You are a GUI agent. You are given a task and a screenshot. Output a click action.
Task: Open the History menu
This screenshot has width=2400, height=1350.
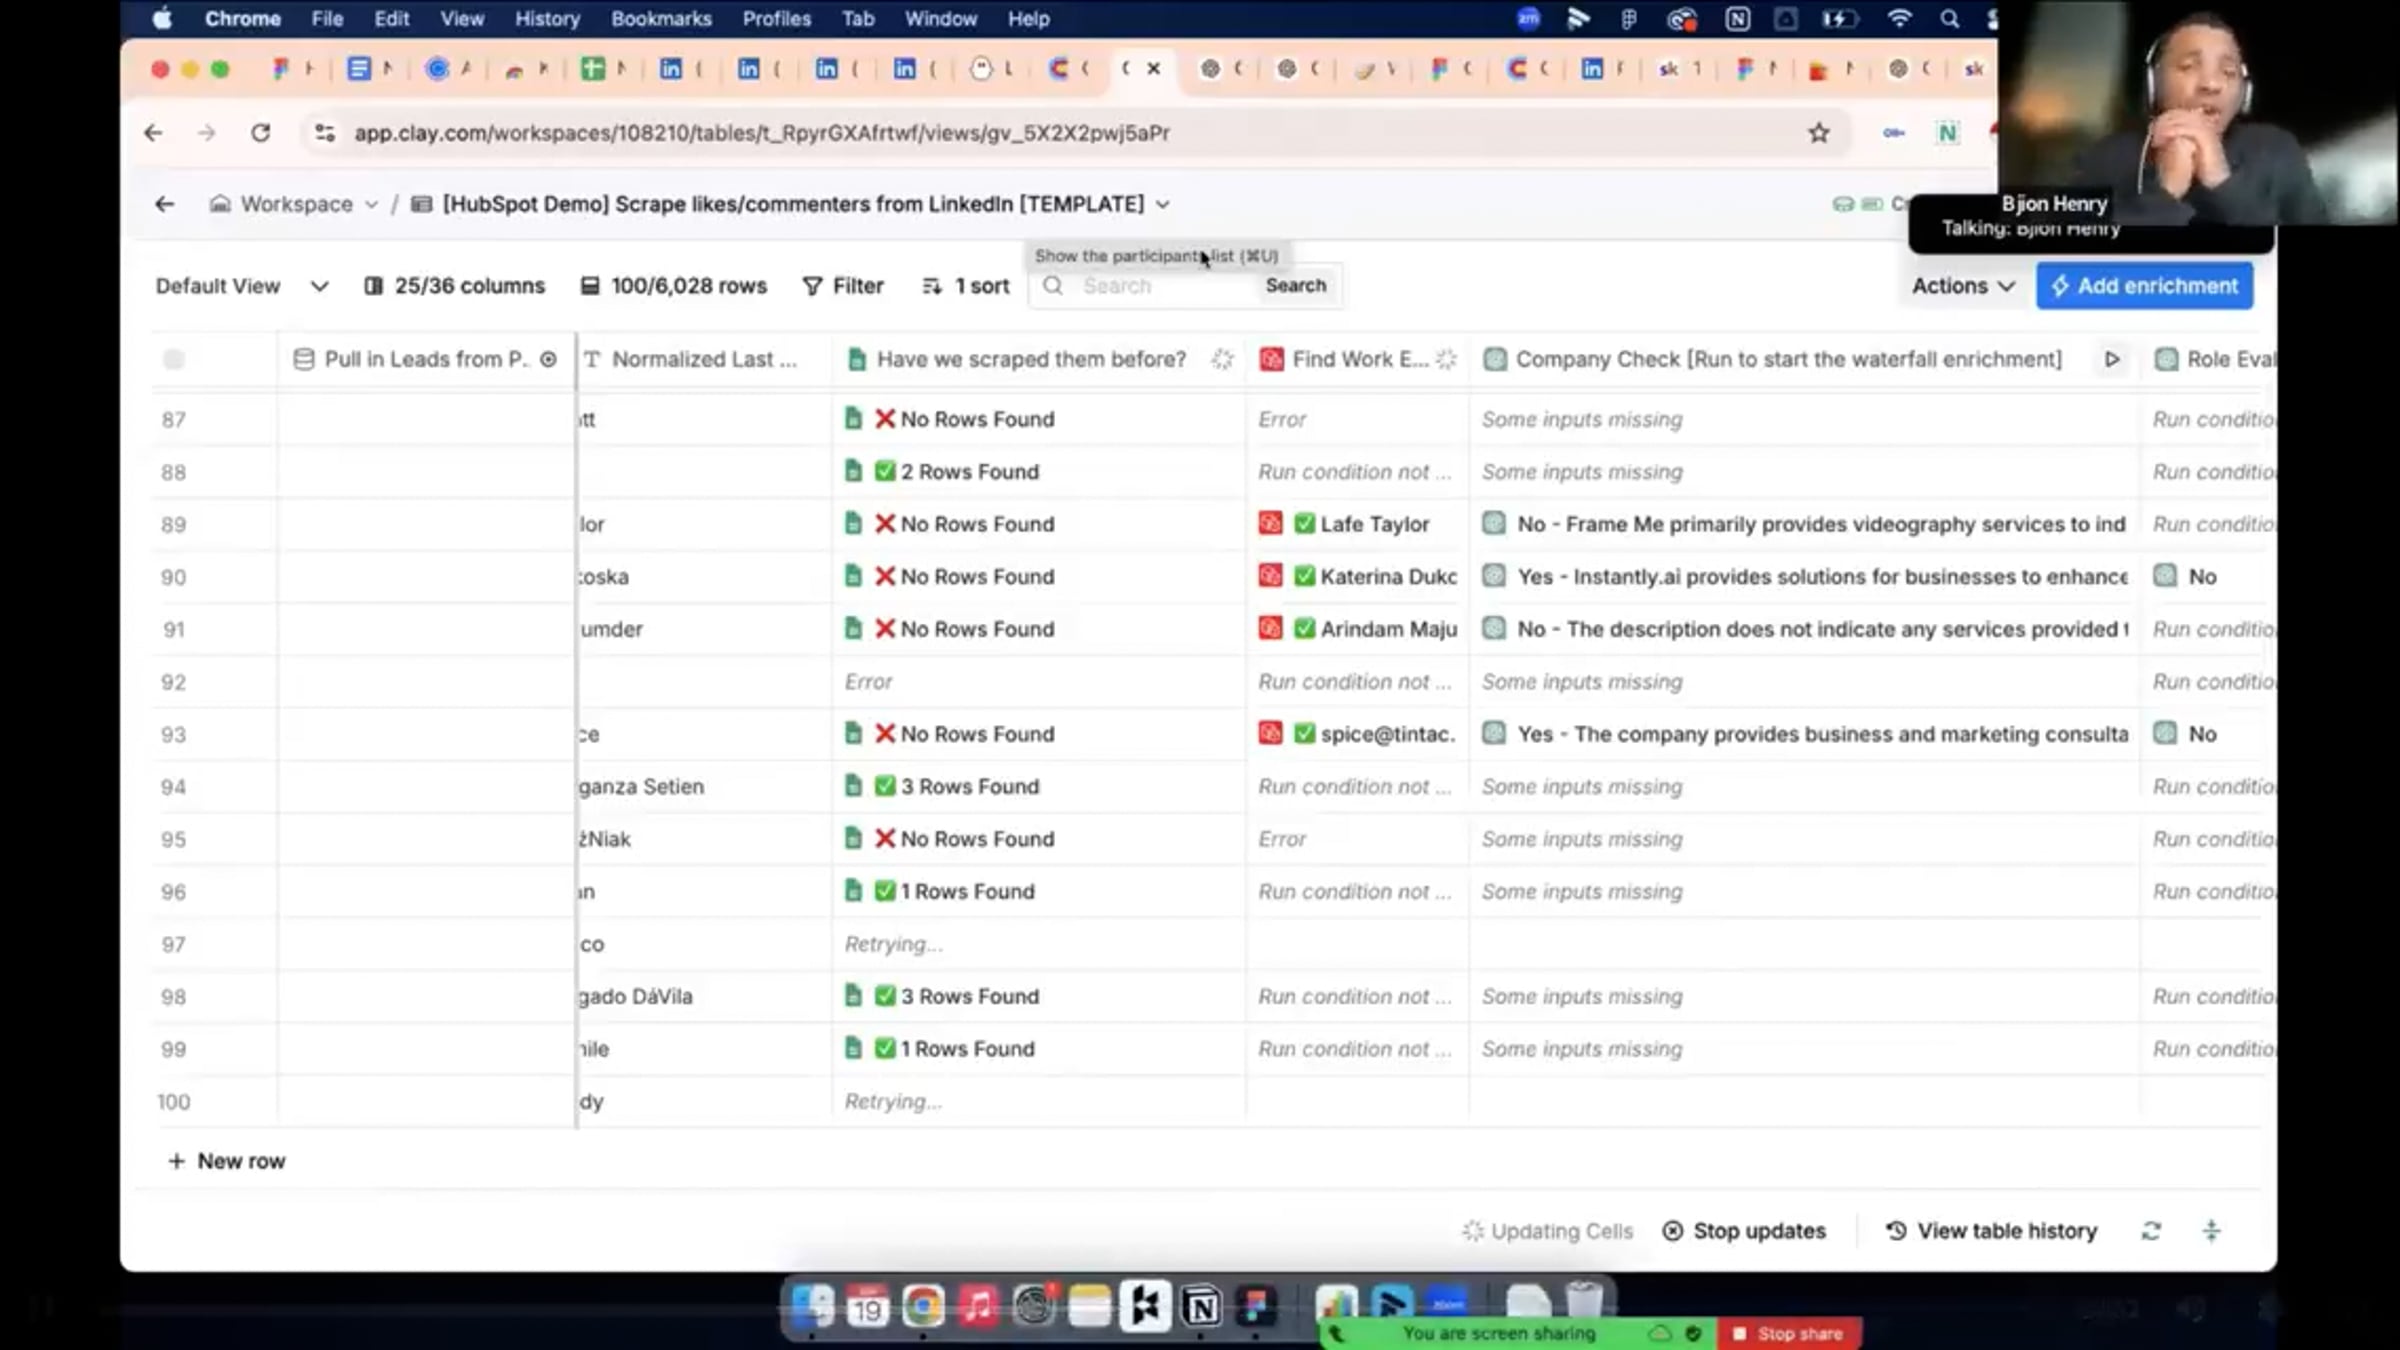pyautogui.click(x=547, y=19)
